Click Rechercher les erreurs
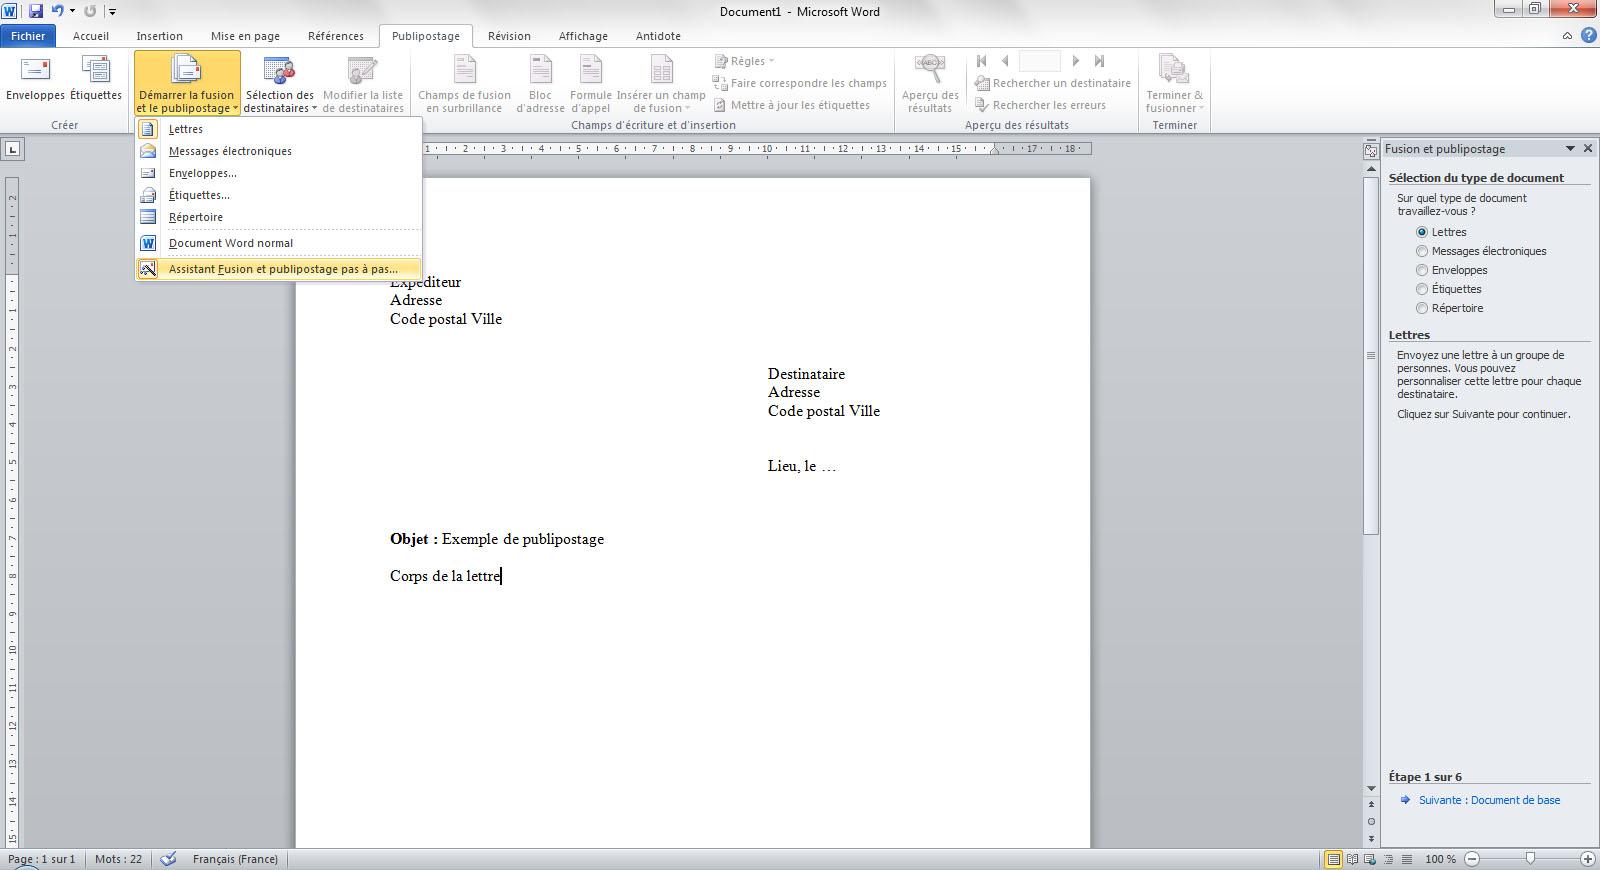 1040,105
